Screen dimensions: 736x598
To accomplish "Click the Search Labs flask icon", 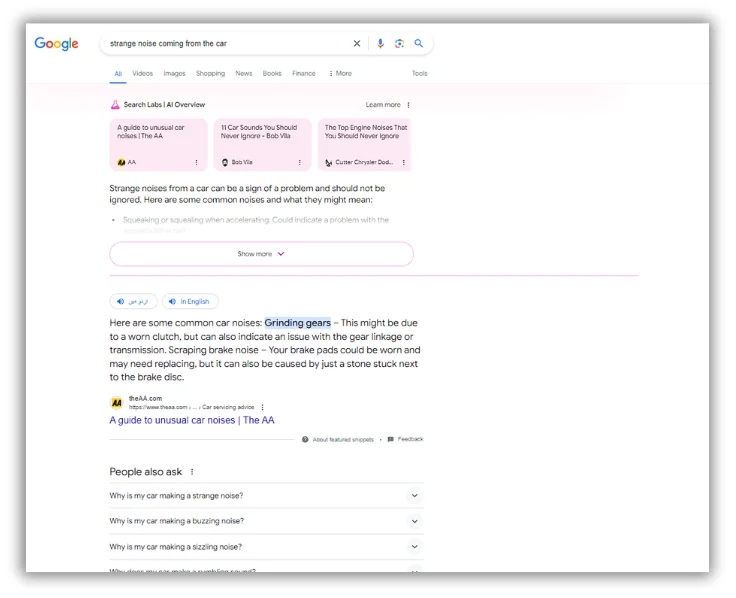I will point(115,105).
